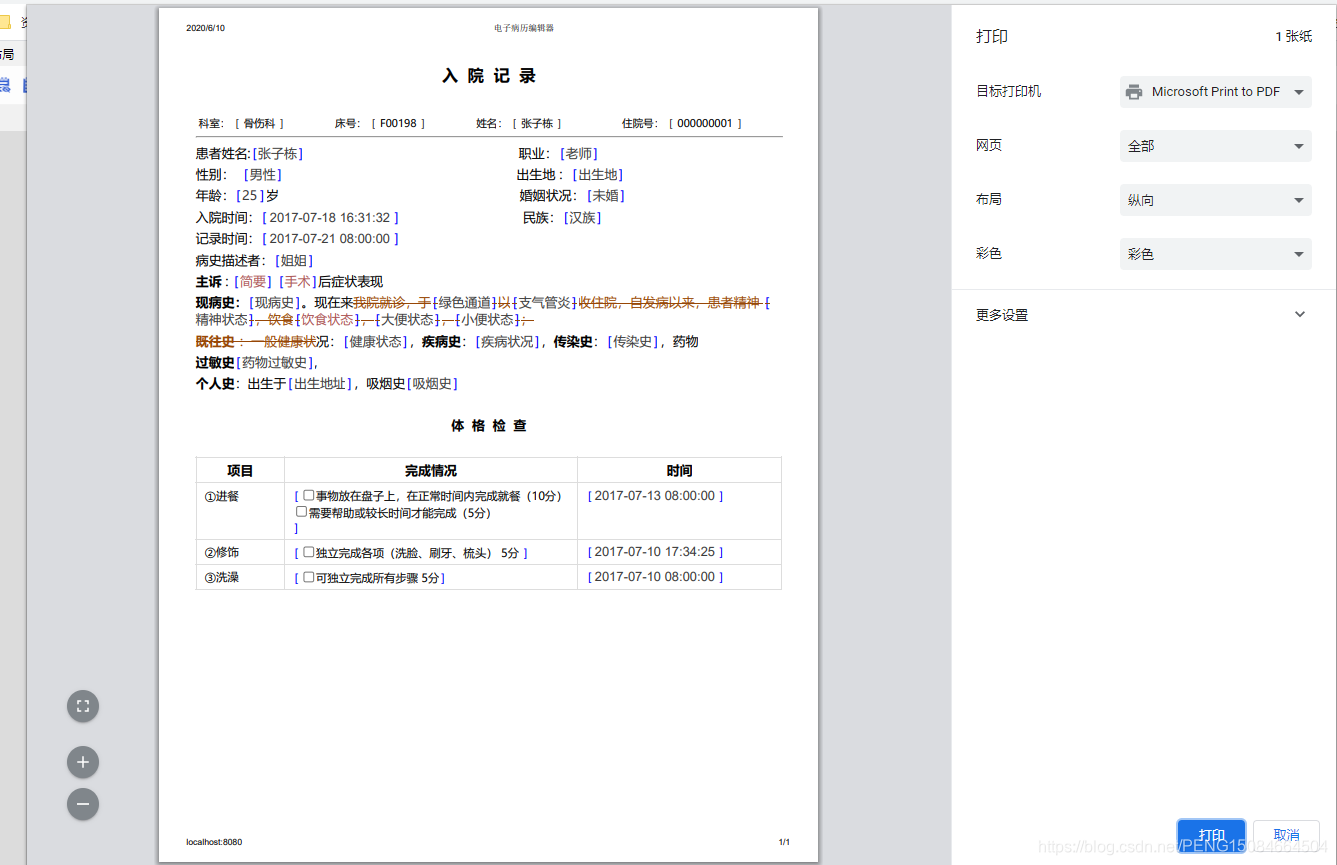This screenshot has width=1337, height=865.
Task: Click the 传染史 field
Action: [634, 342]
